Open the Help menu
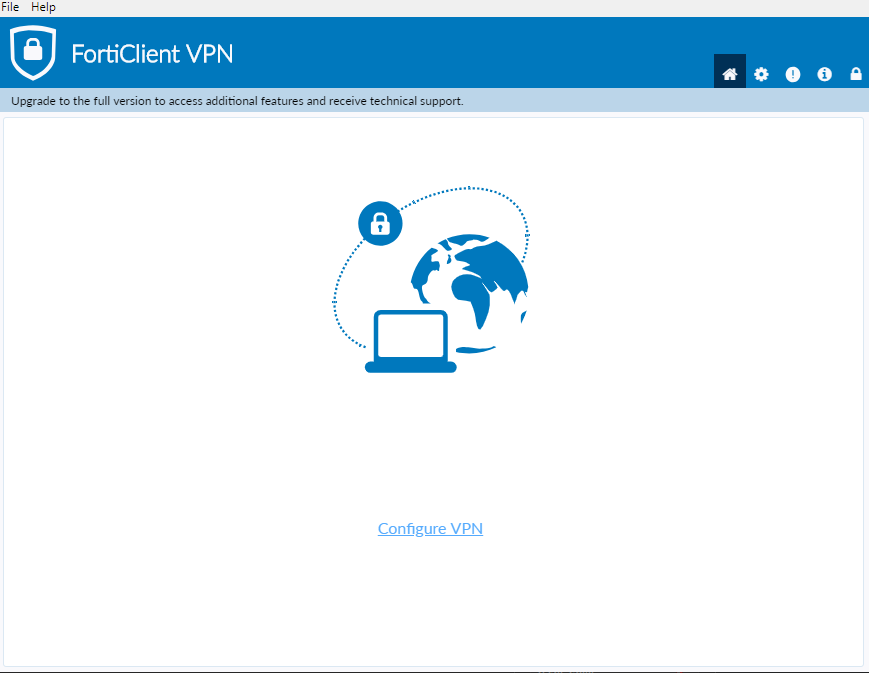The width and height of the screenshot is (869, 673). tap(43, 7)
